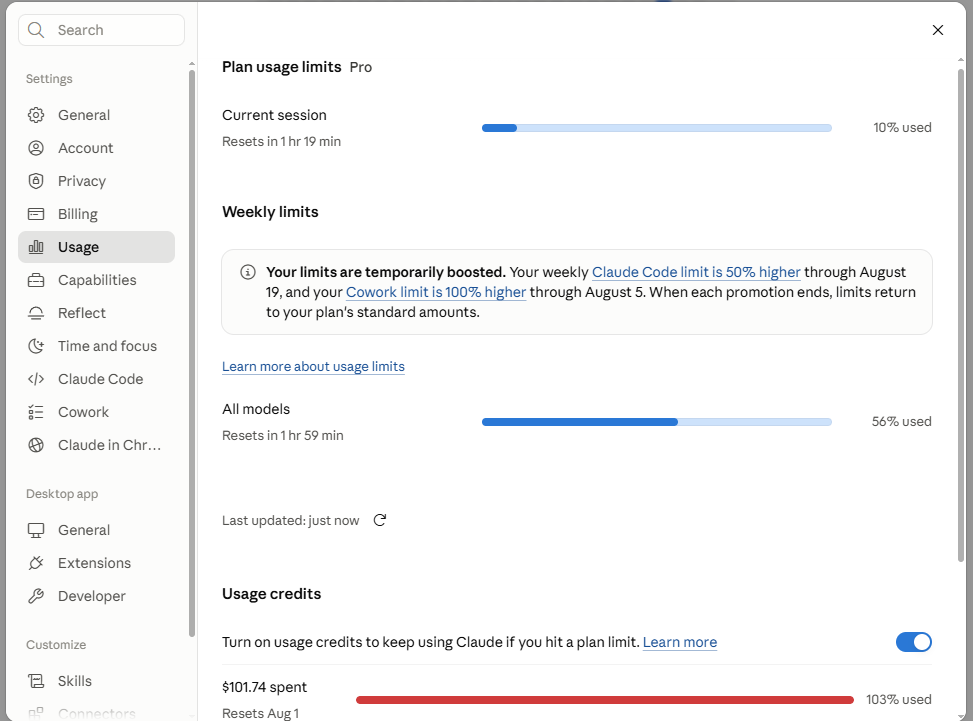
Task: Open 'Learn more about usage limits' link
Action: (x=313, y=366)
